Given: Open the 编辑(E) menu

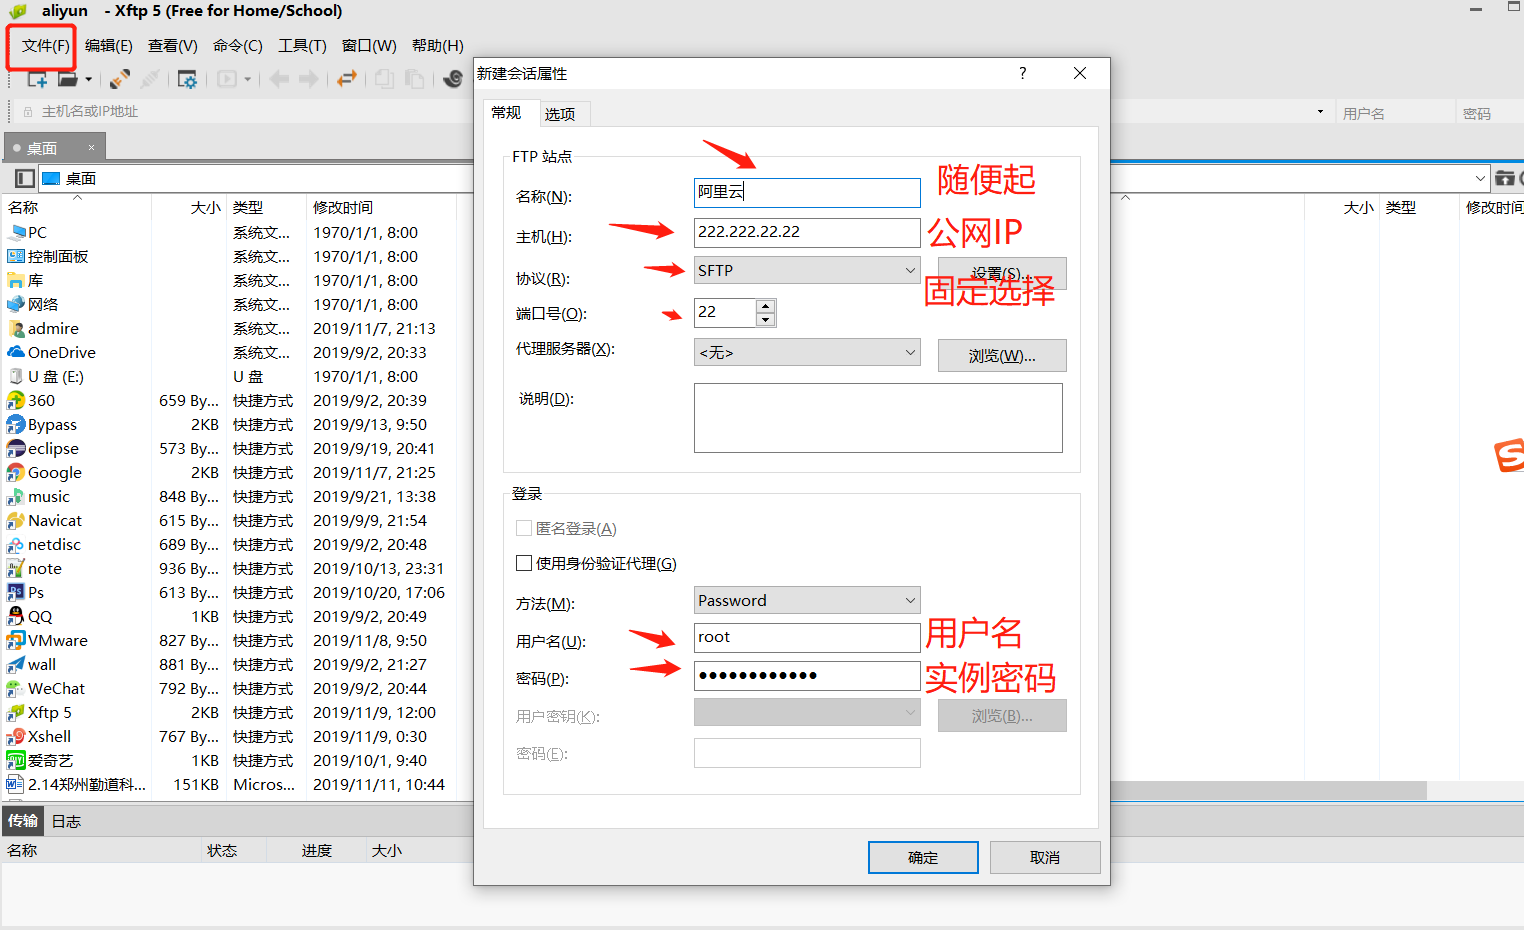Looking at the screenshot, I should click(x=109, y=46).
